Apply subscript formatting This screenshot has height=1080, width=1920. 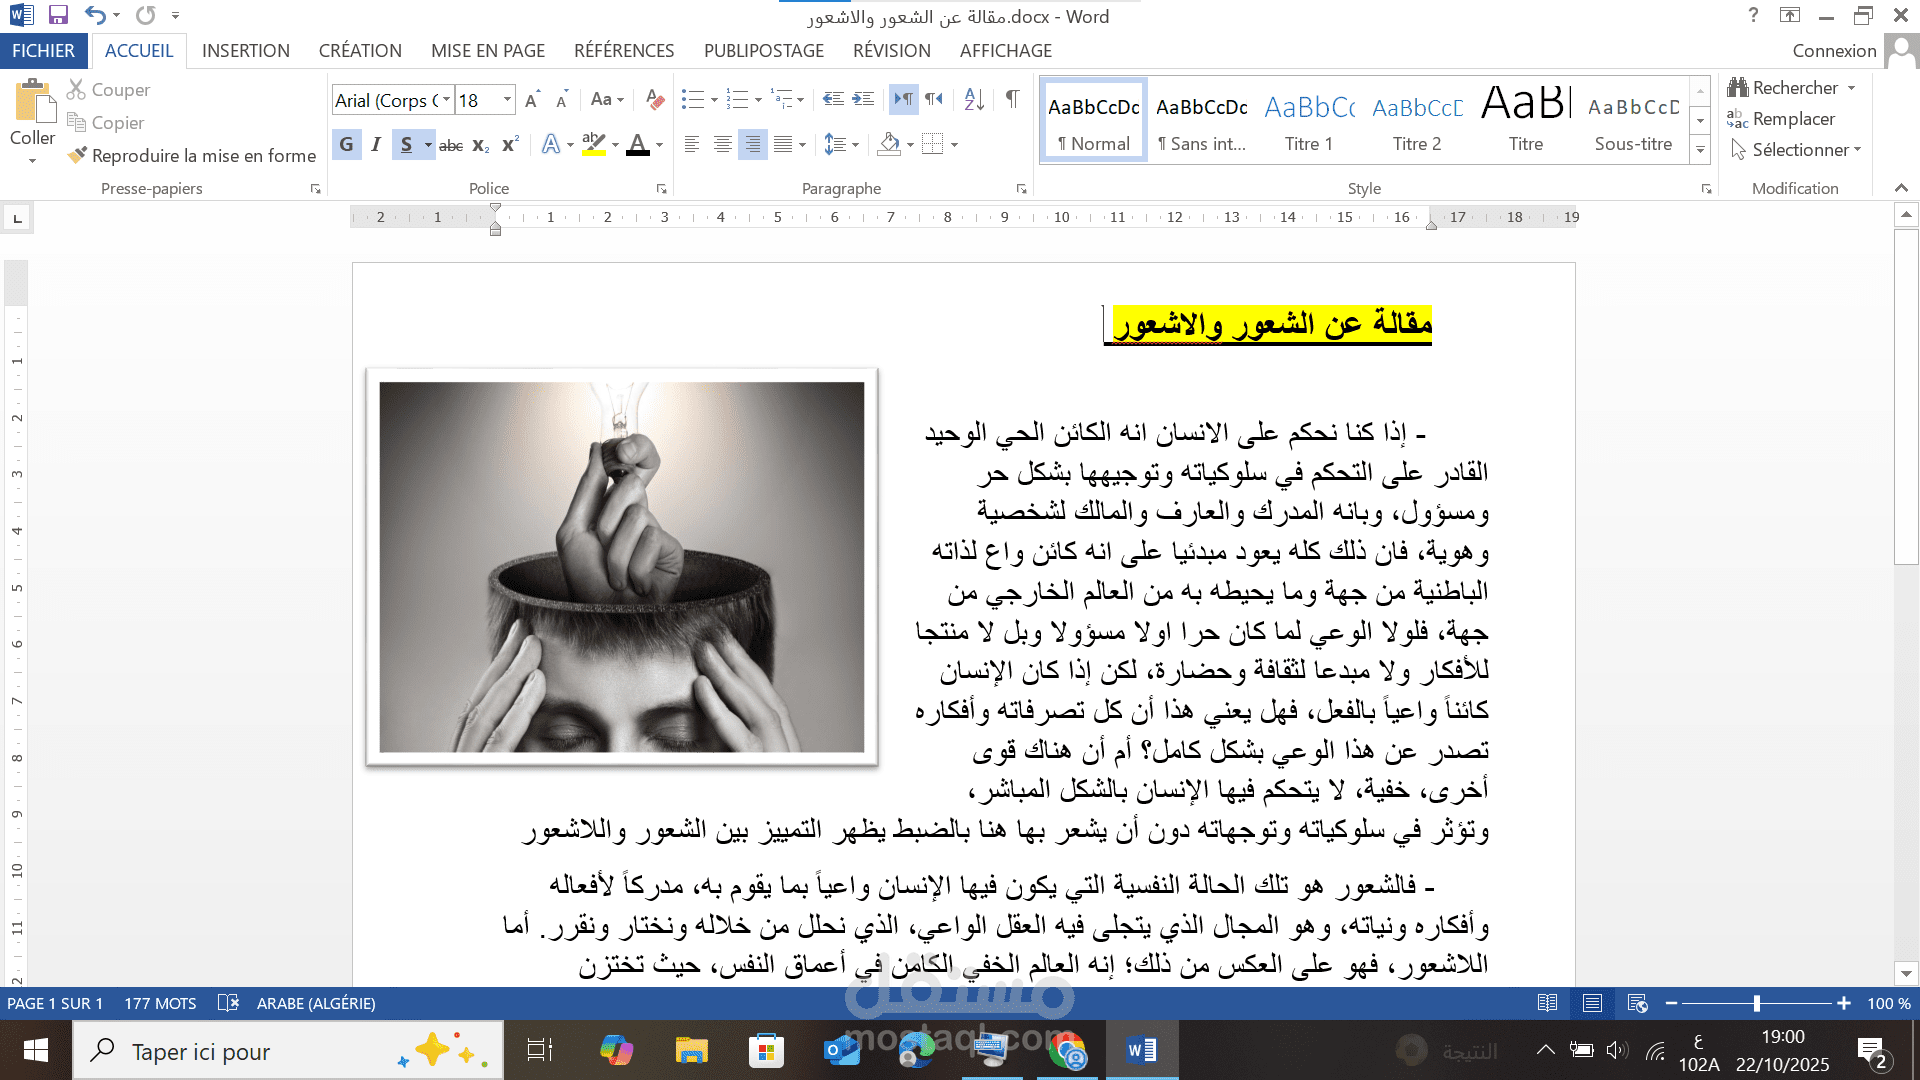481,145
